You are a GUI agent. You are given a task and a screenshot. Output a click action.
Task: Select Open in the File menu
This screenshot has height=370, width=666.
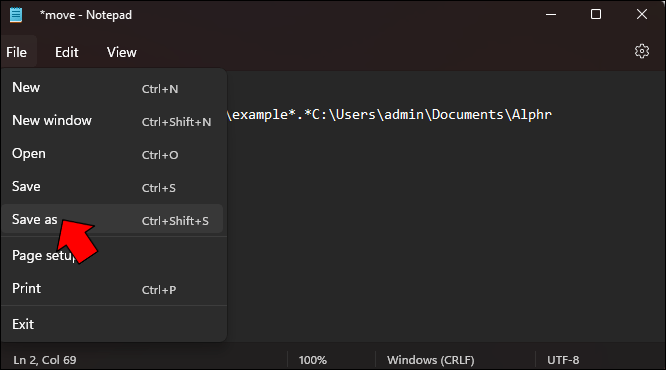pyautogui.click(x=113, y=154)
